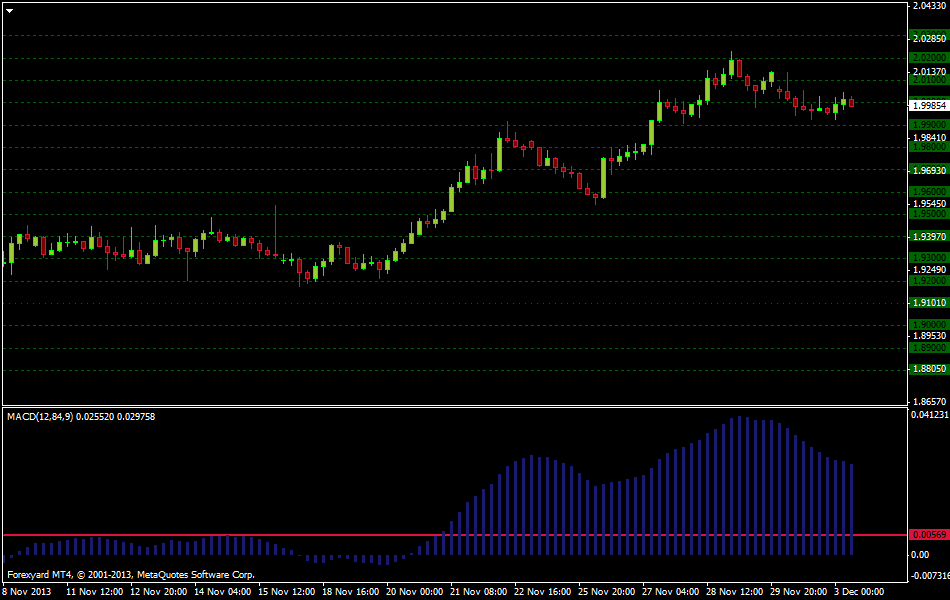The image size is (950, 600).
Task: Click the green 1.99000 level label
Action: tap(929, 124)
